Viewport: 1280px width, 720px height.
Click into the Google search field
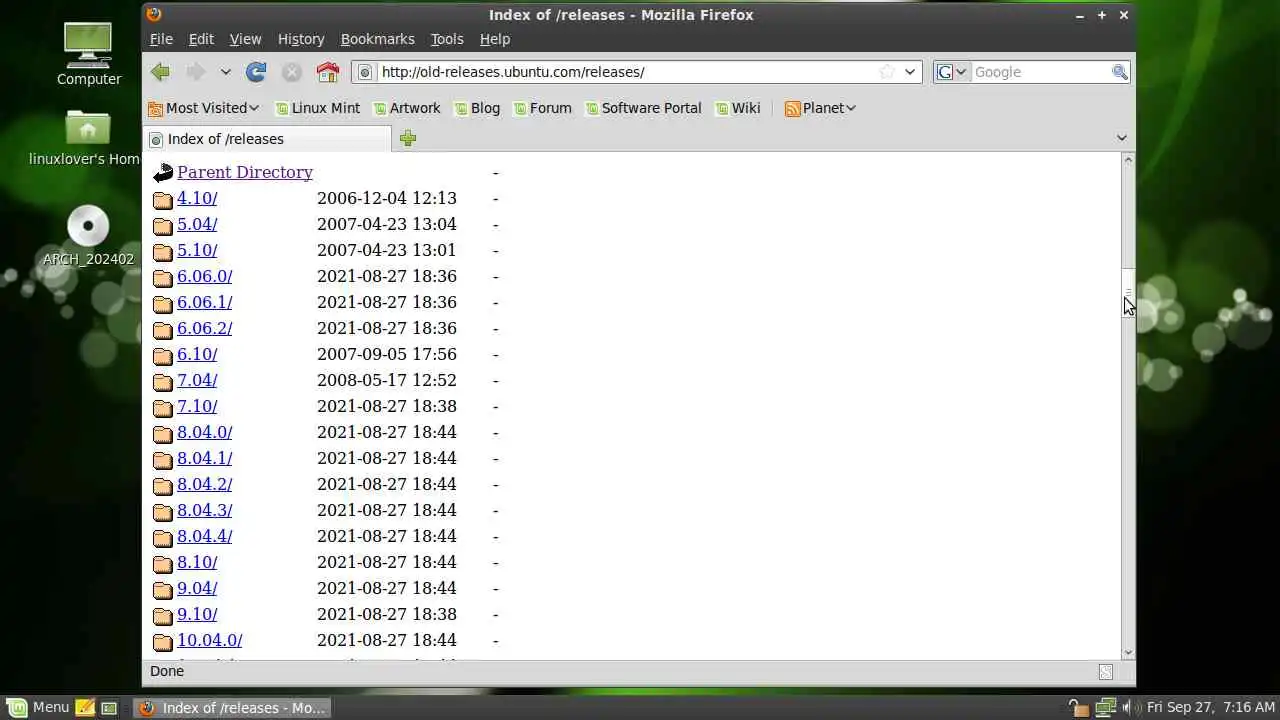[1040, 72]
